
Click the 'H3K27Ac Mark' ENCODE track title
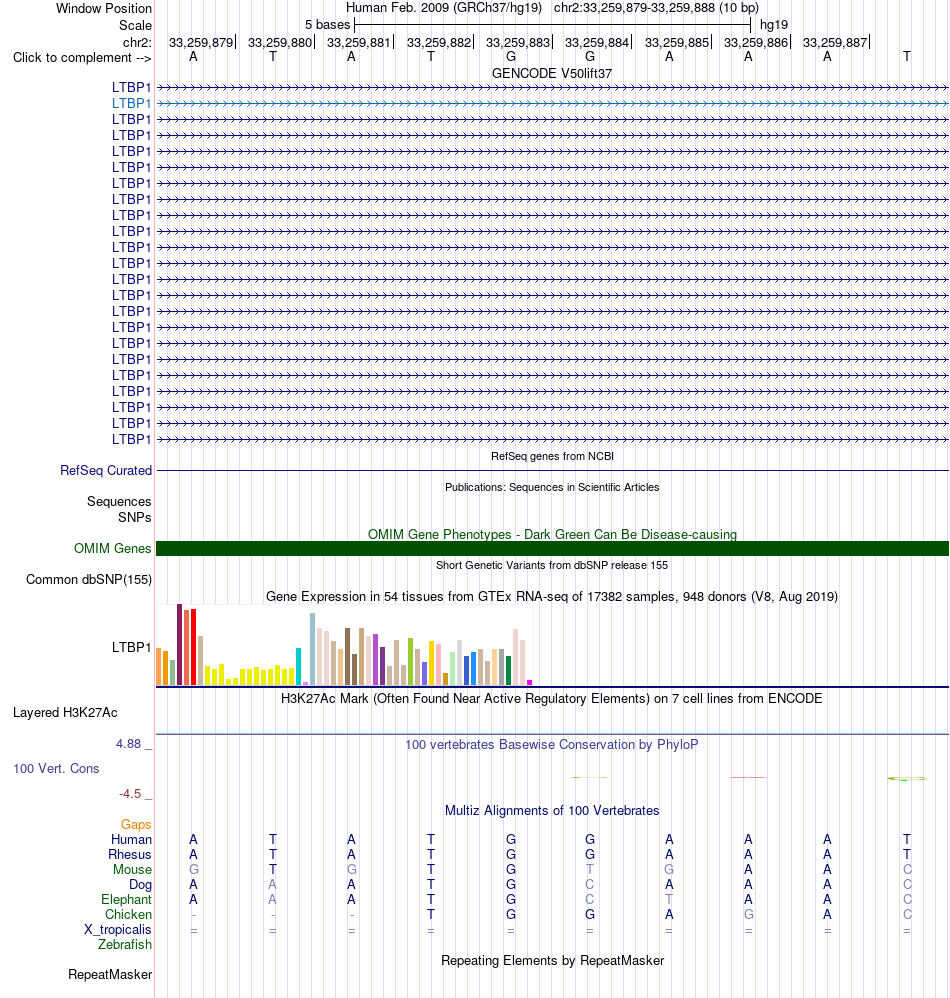552,699
